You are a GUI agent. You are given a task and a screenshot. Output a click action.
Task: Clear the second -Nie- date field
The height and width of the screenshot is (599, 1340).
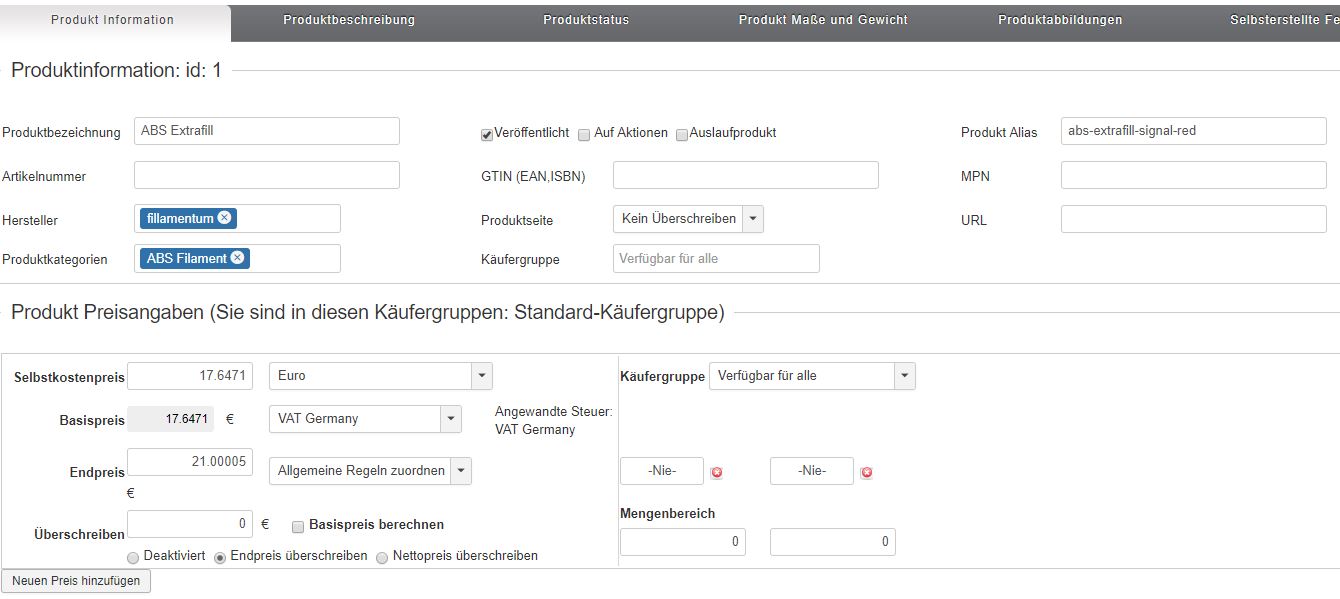tap(866, 472)
